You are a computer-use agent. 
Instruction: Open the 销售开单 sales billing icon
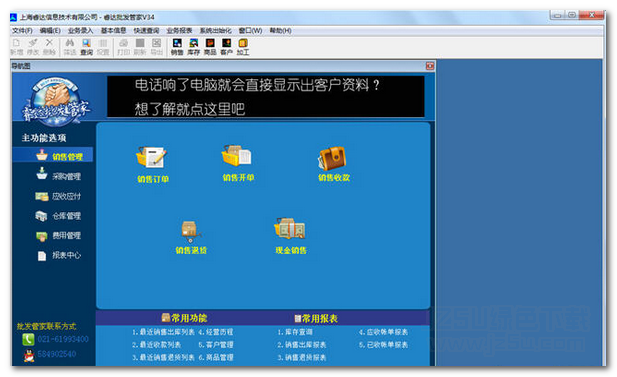237,156
